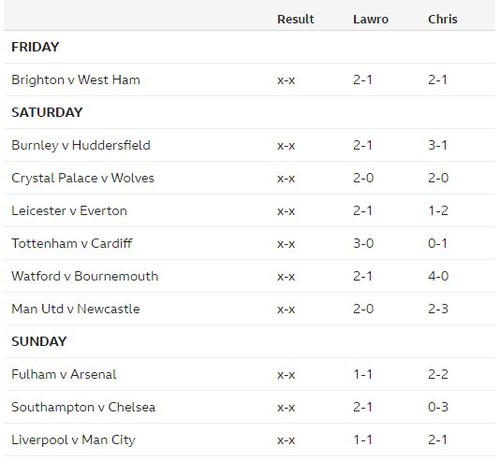
Task: Click Lawro's 3-0 prediction for Tottenham
Action: 363,243
